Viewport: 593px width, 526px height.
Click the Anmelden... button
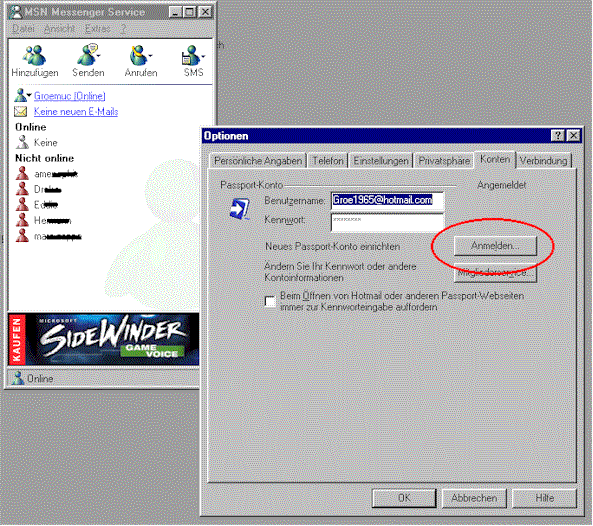pyautogui.click(x=495, y=246)
